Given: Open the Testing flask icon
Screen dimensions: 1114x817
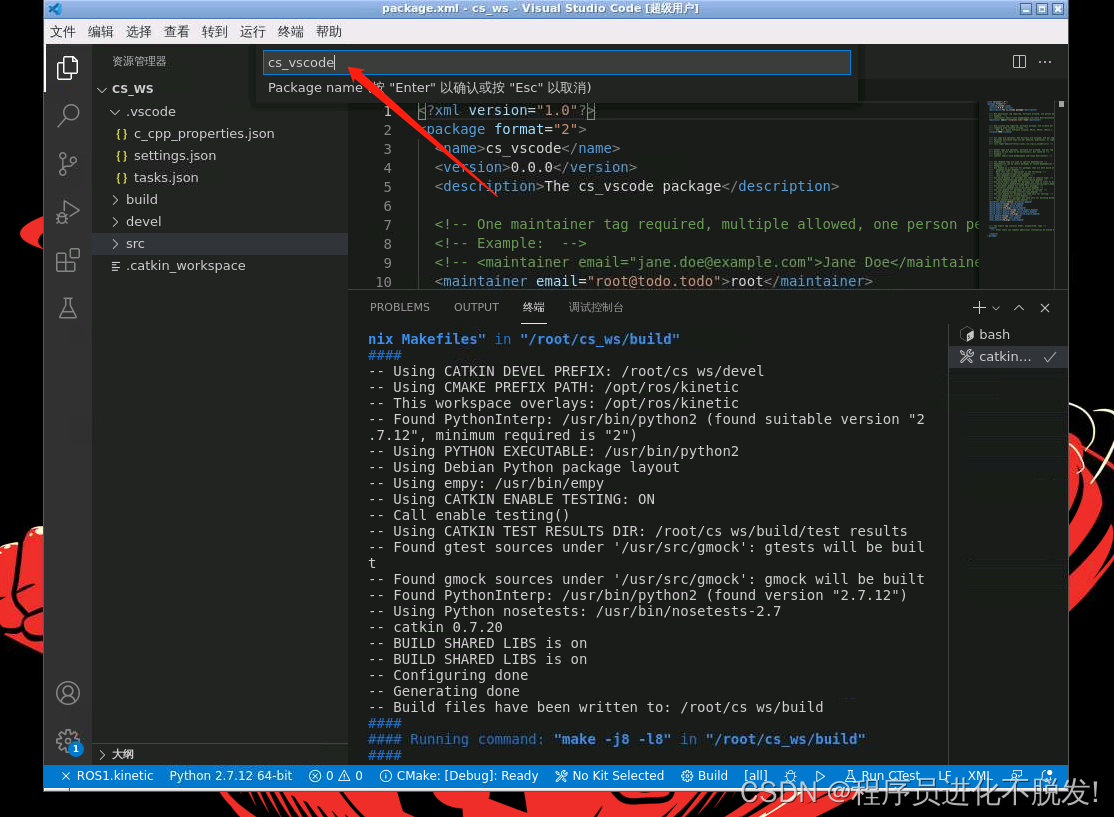Looking at the screenshot, I should [67, 308].
